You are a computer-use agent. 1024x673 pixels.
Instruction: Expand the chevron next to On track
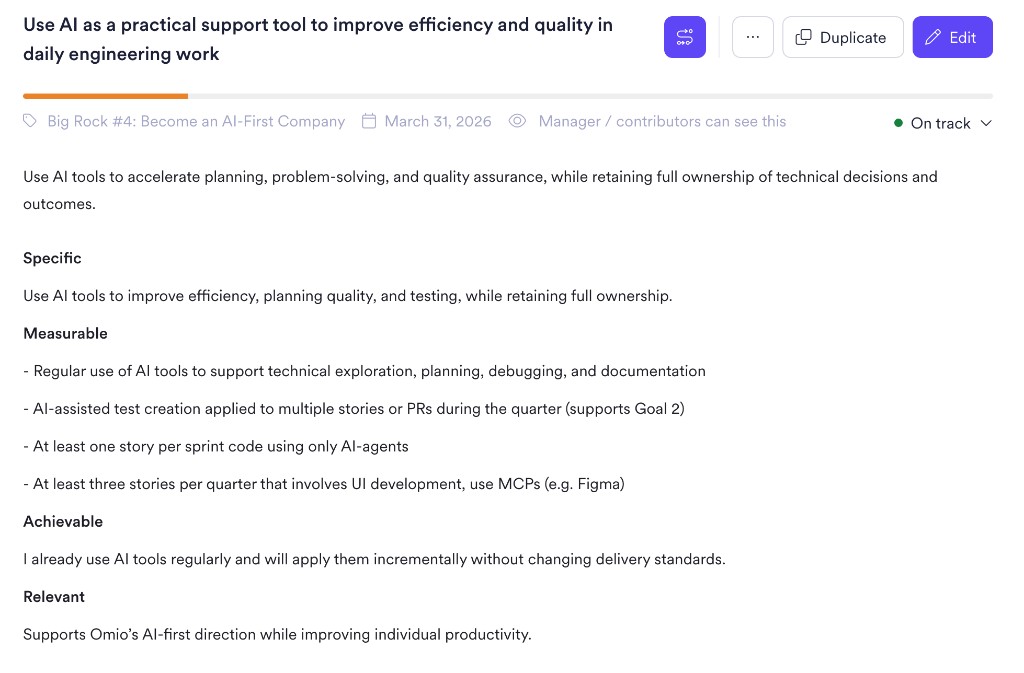[987, 124]
